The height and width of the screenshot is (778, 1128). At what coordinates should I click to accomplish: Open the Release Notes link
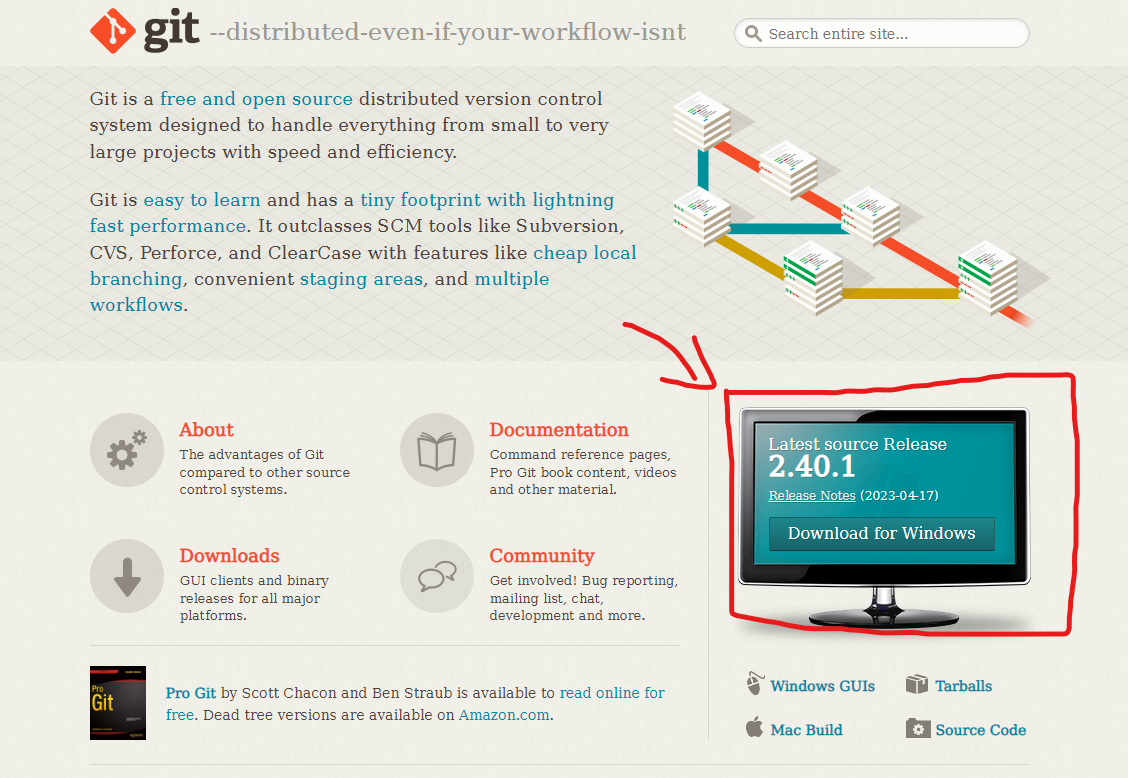pyautogui.click(x=811, y=495)
